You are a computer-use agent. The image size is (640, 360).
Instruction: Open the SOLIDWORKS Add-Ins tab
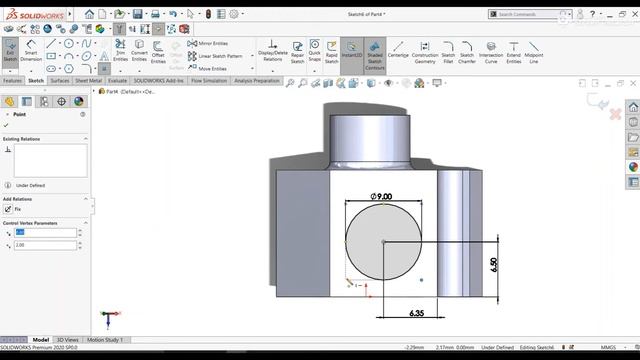click(x=159, y=81)
